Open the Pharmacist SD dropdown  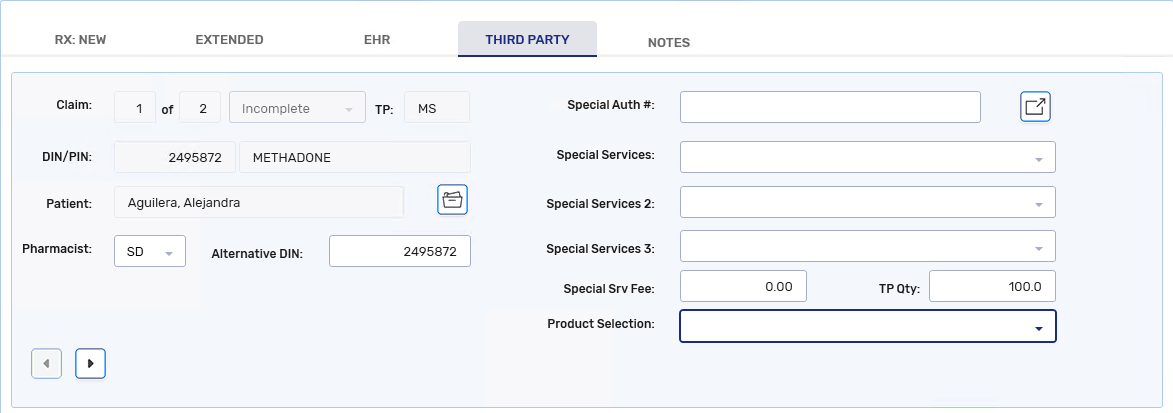(150, 252)
